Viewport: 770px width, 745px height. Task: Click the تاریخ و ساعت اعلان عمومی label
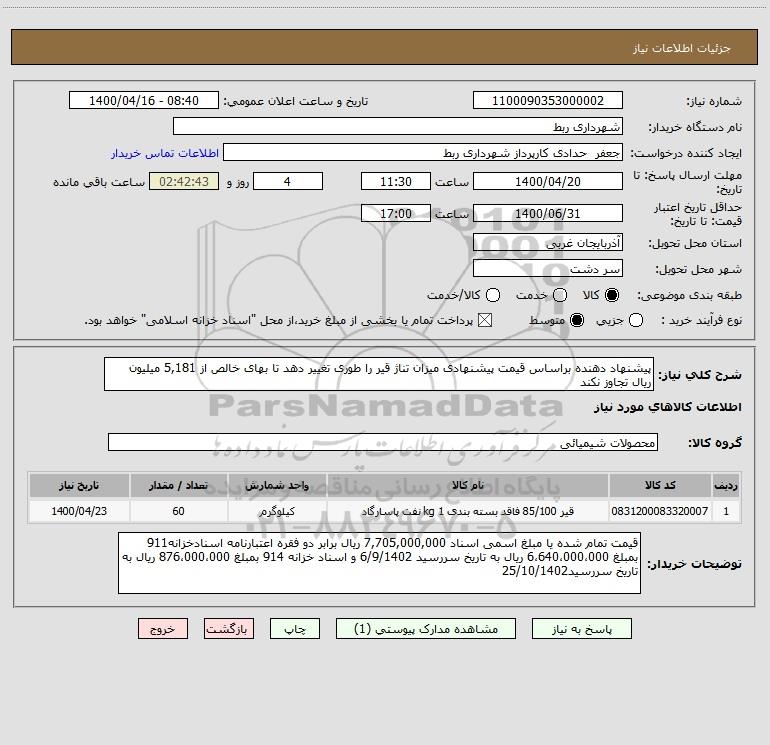(296, 101)
